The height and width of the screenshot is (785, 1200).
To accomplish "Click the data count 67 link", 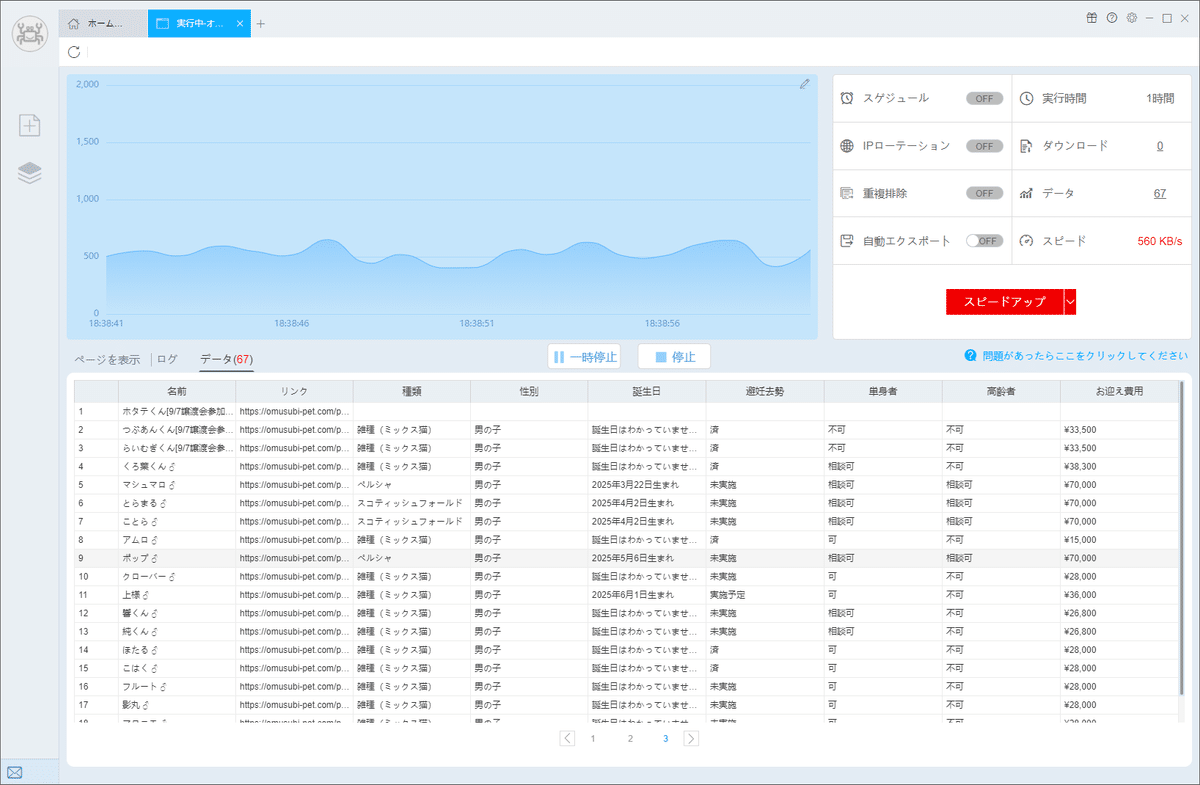I will point(1160,193).
